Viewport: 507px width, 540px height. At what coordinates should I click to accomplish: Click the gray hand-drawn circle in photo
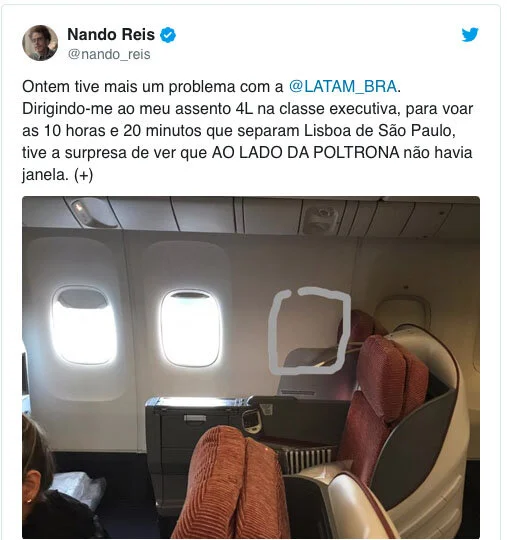click(309, 331)
